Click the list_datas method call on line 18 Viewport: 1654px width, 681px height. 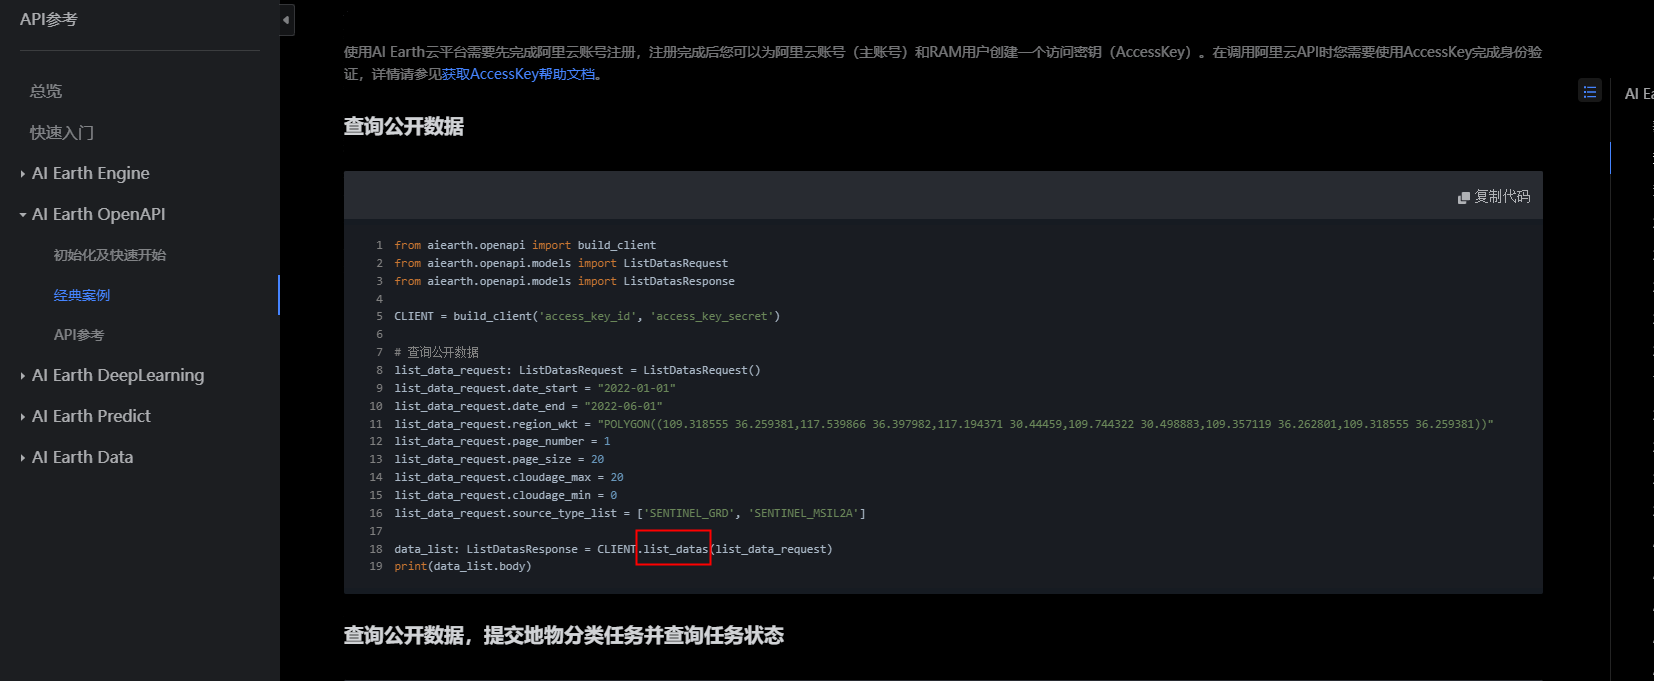[674, 549]
